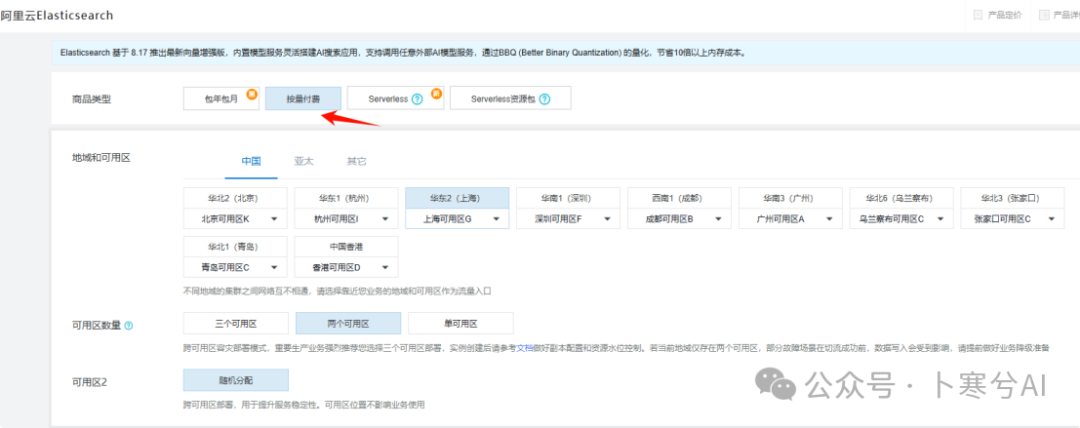Click the help icon next to Serverless

tap(417, 99)
